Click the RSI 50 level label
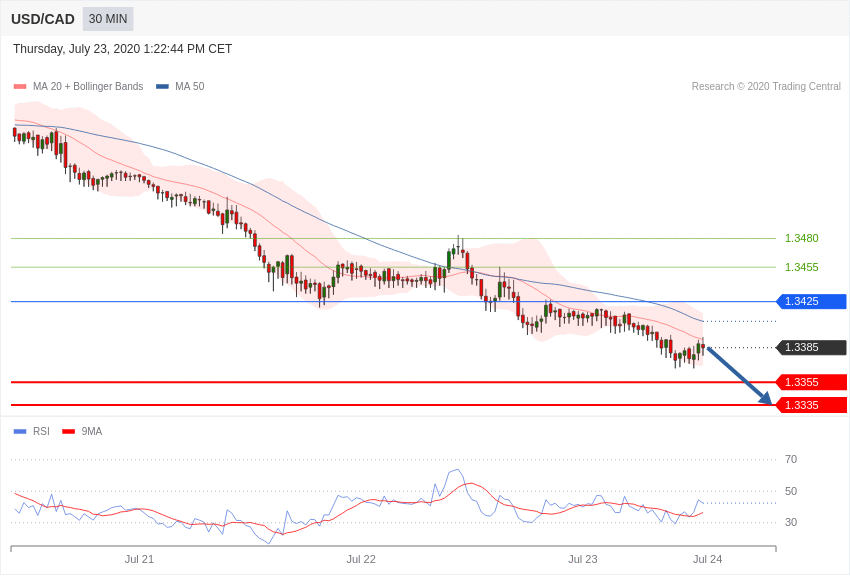The height and width of the screenshot is (576, 850). point(791,491)
